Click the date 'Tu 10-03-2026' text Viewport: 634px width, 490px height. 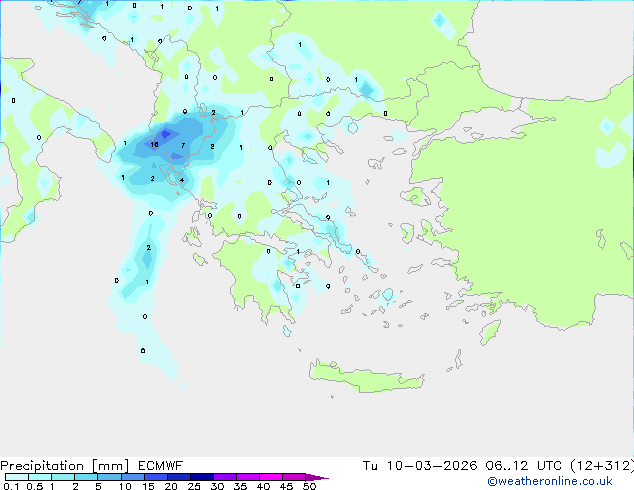(x=420, y=466)
